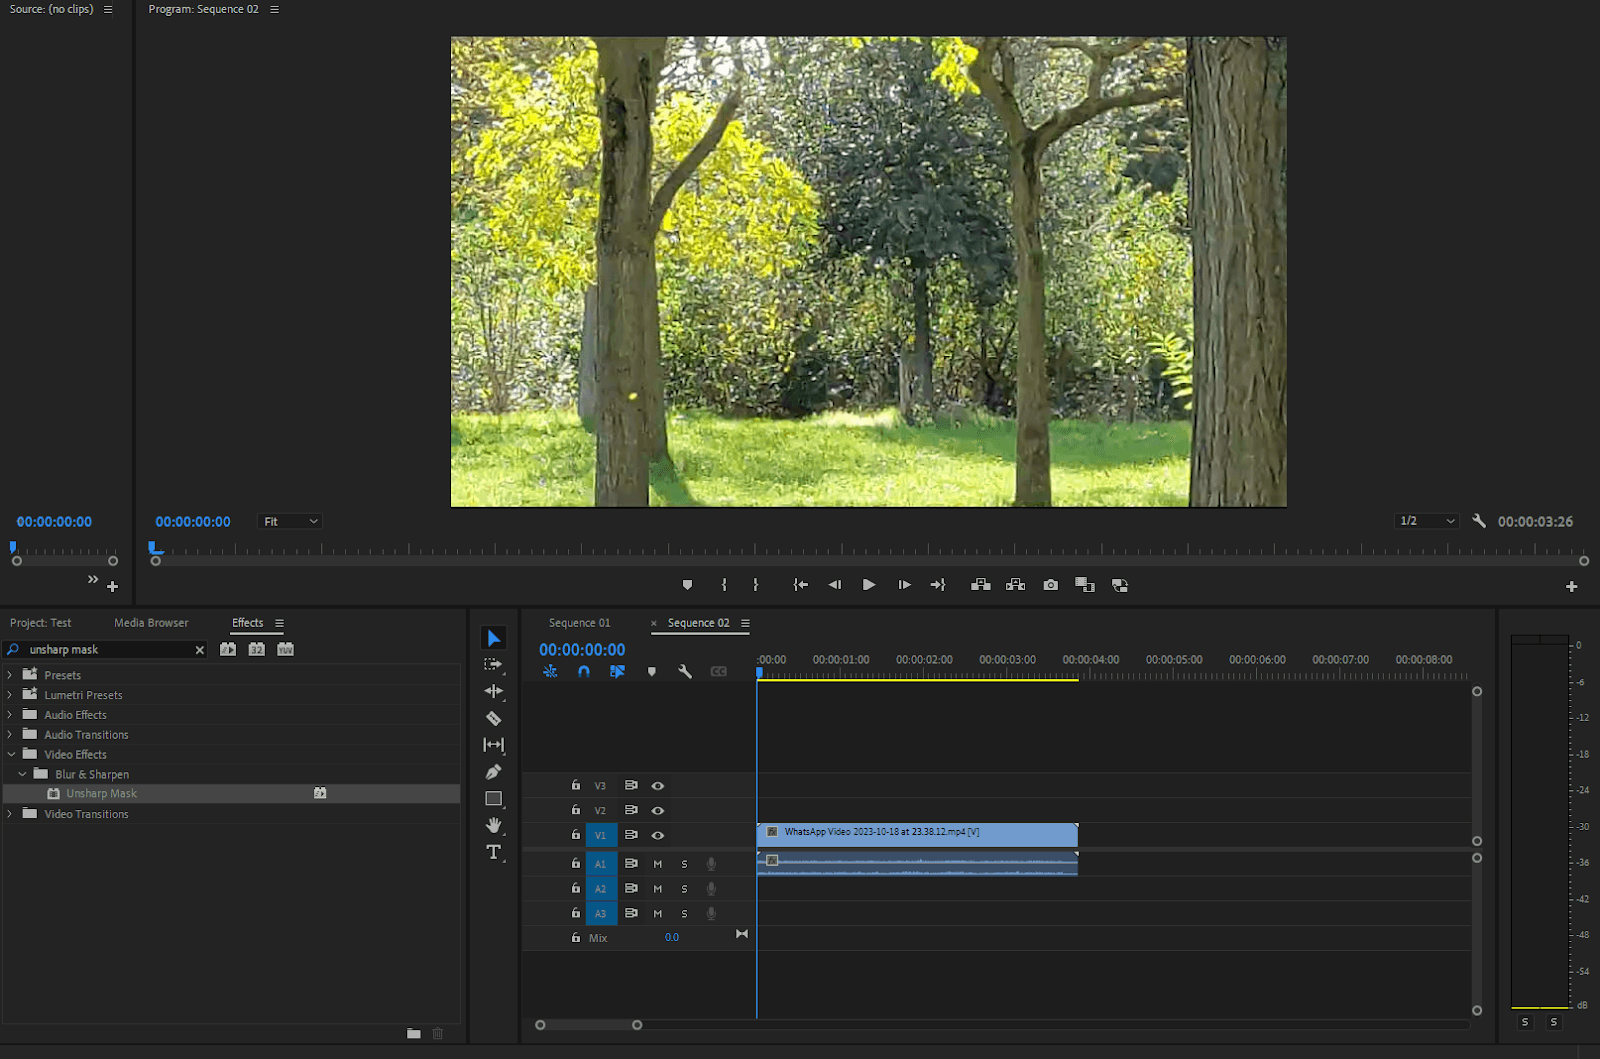The image size is (1600, 1059).
Task: Filter YUV Effects button
Action: [x=286, y=650]
